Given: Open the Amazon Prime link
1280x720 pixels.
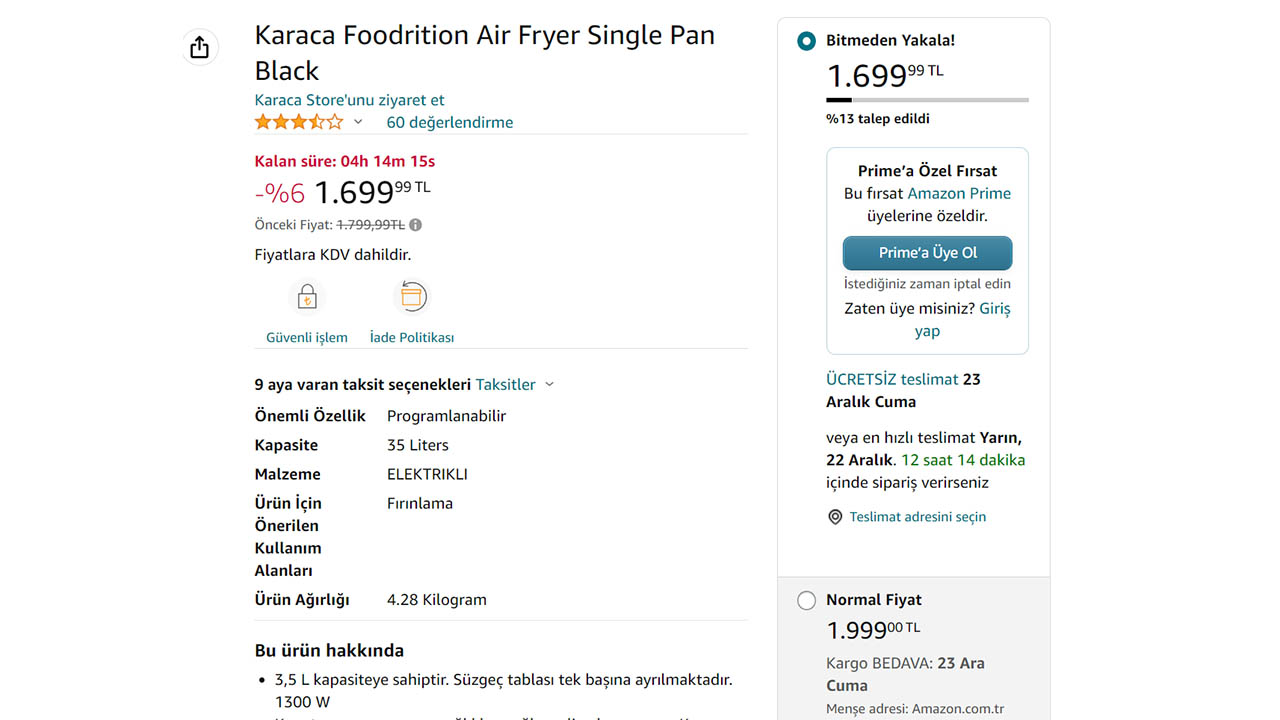Looking at the screenshot, I should 959,193.
